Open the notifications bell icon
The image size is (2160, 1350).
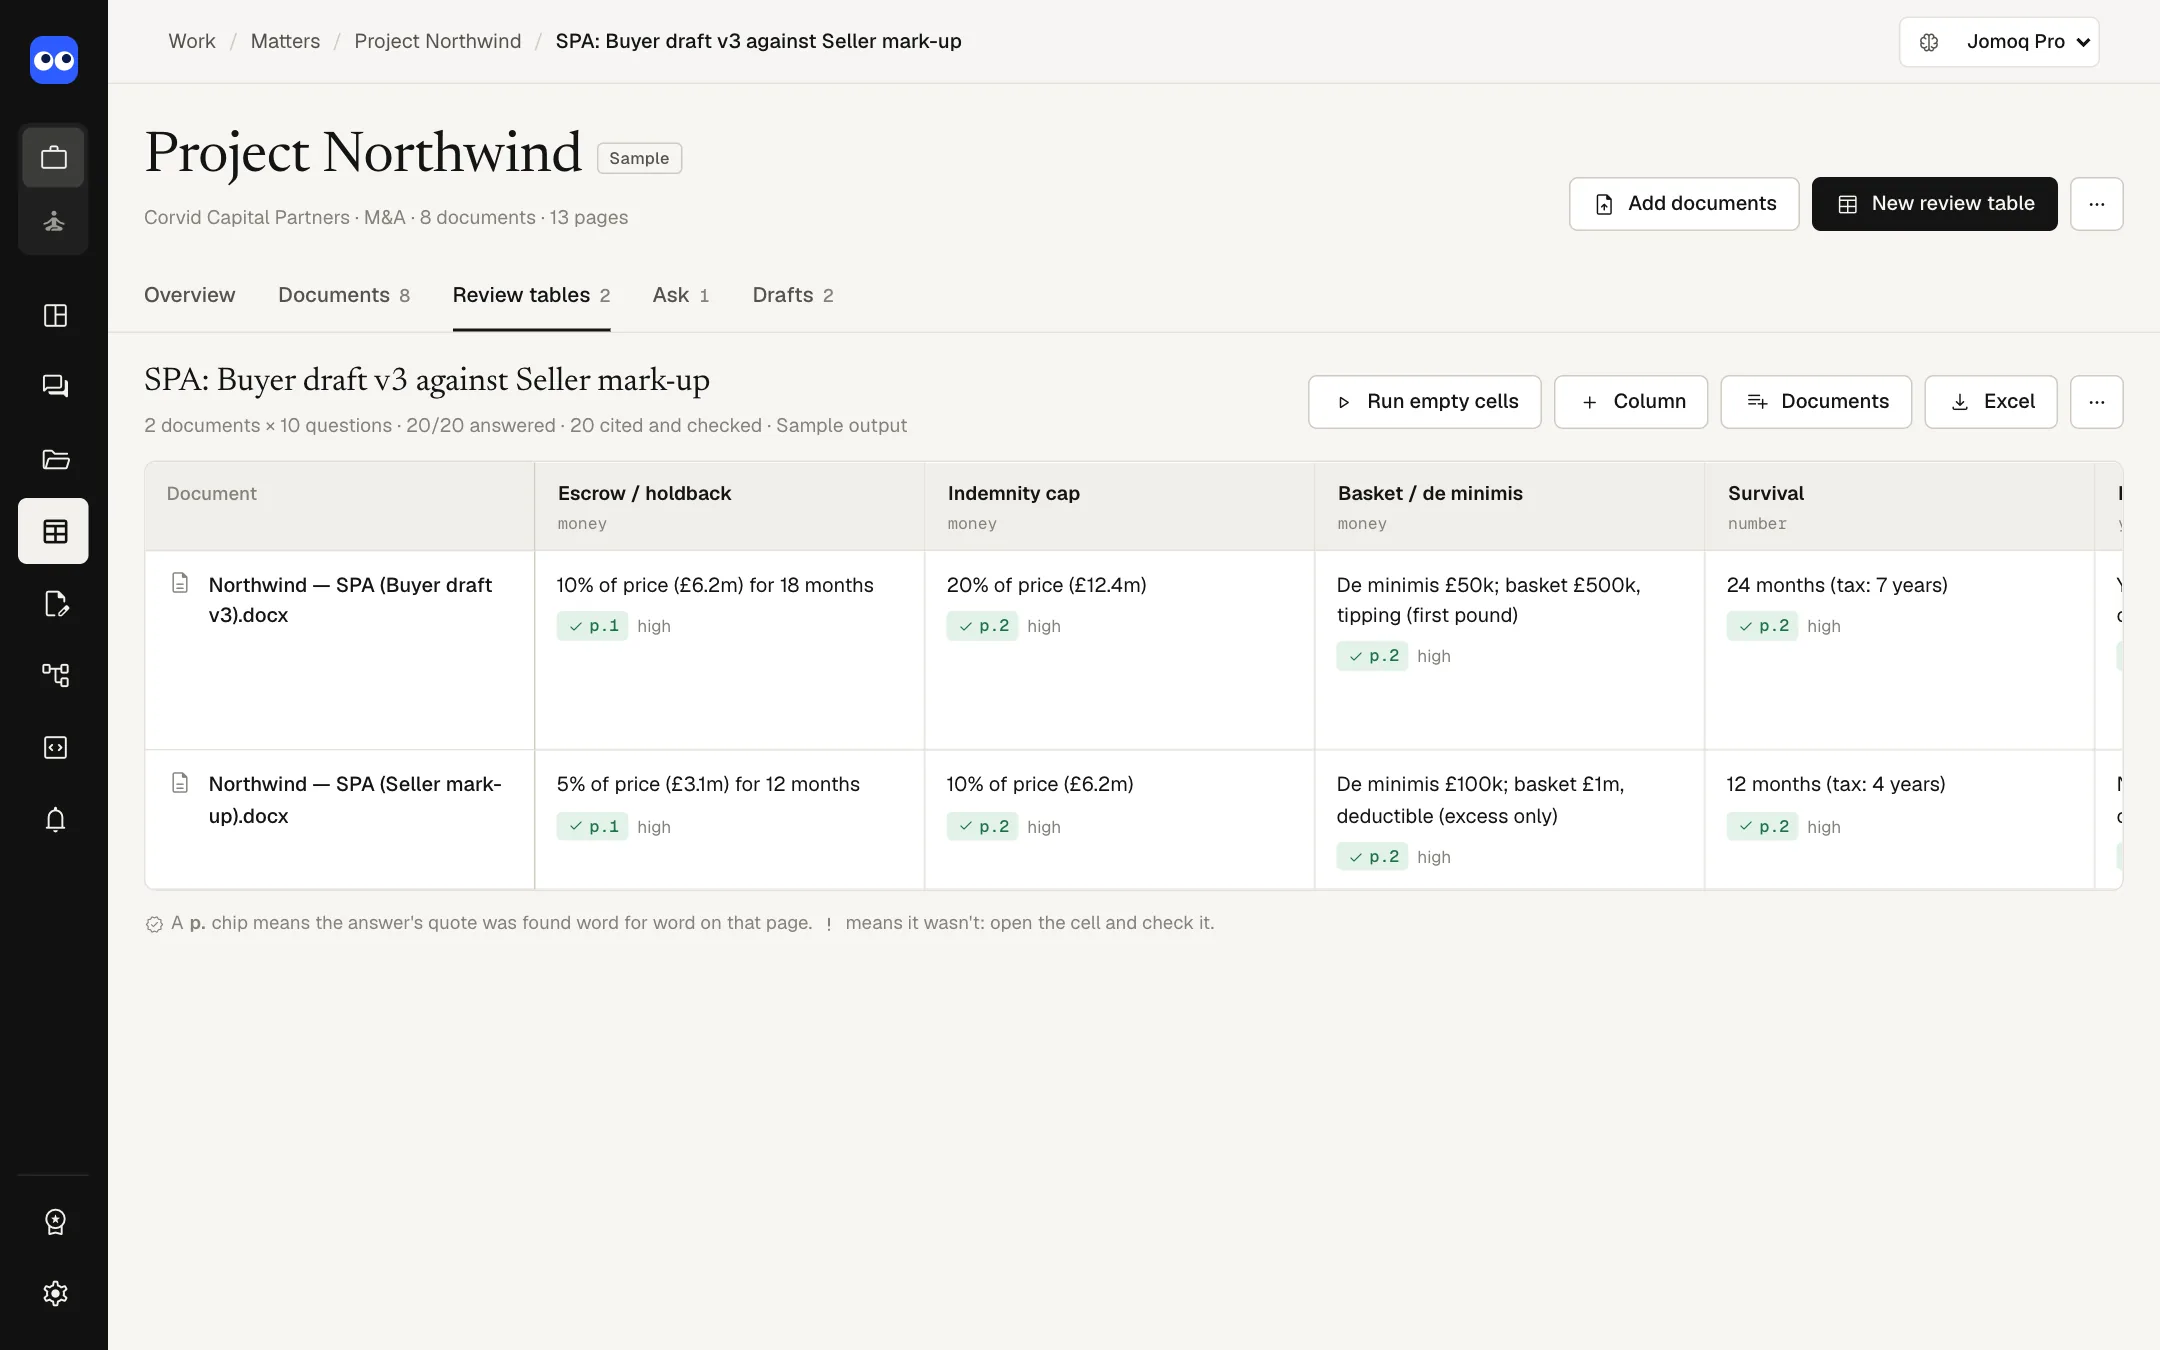click(x=55, y=820)
